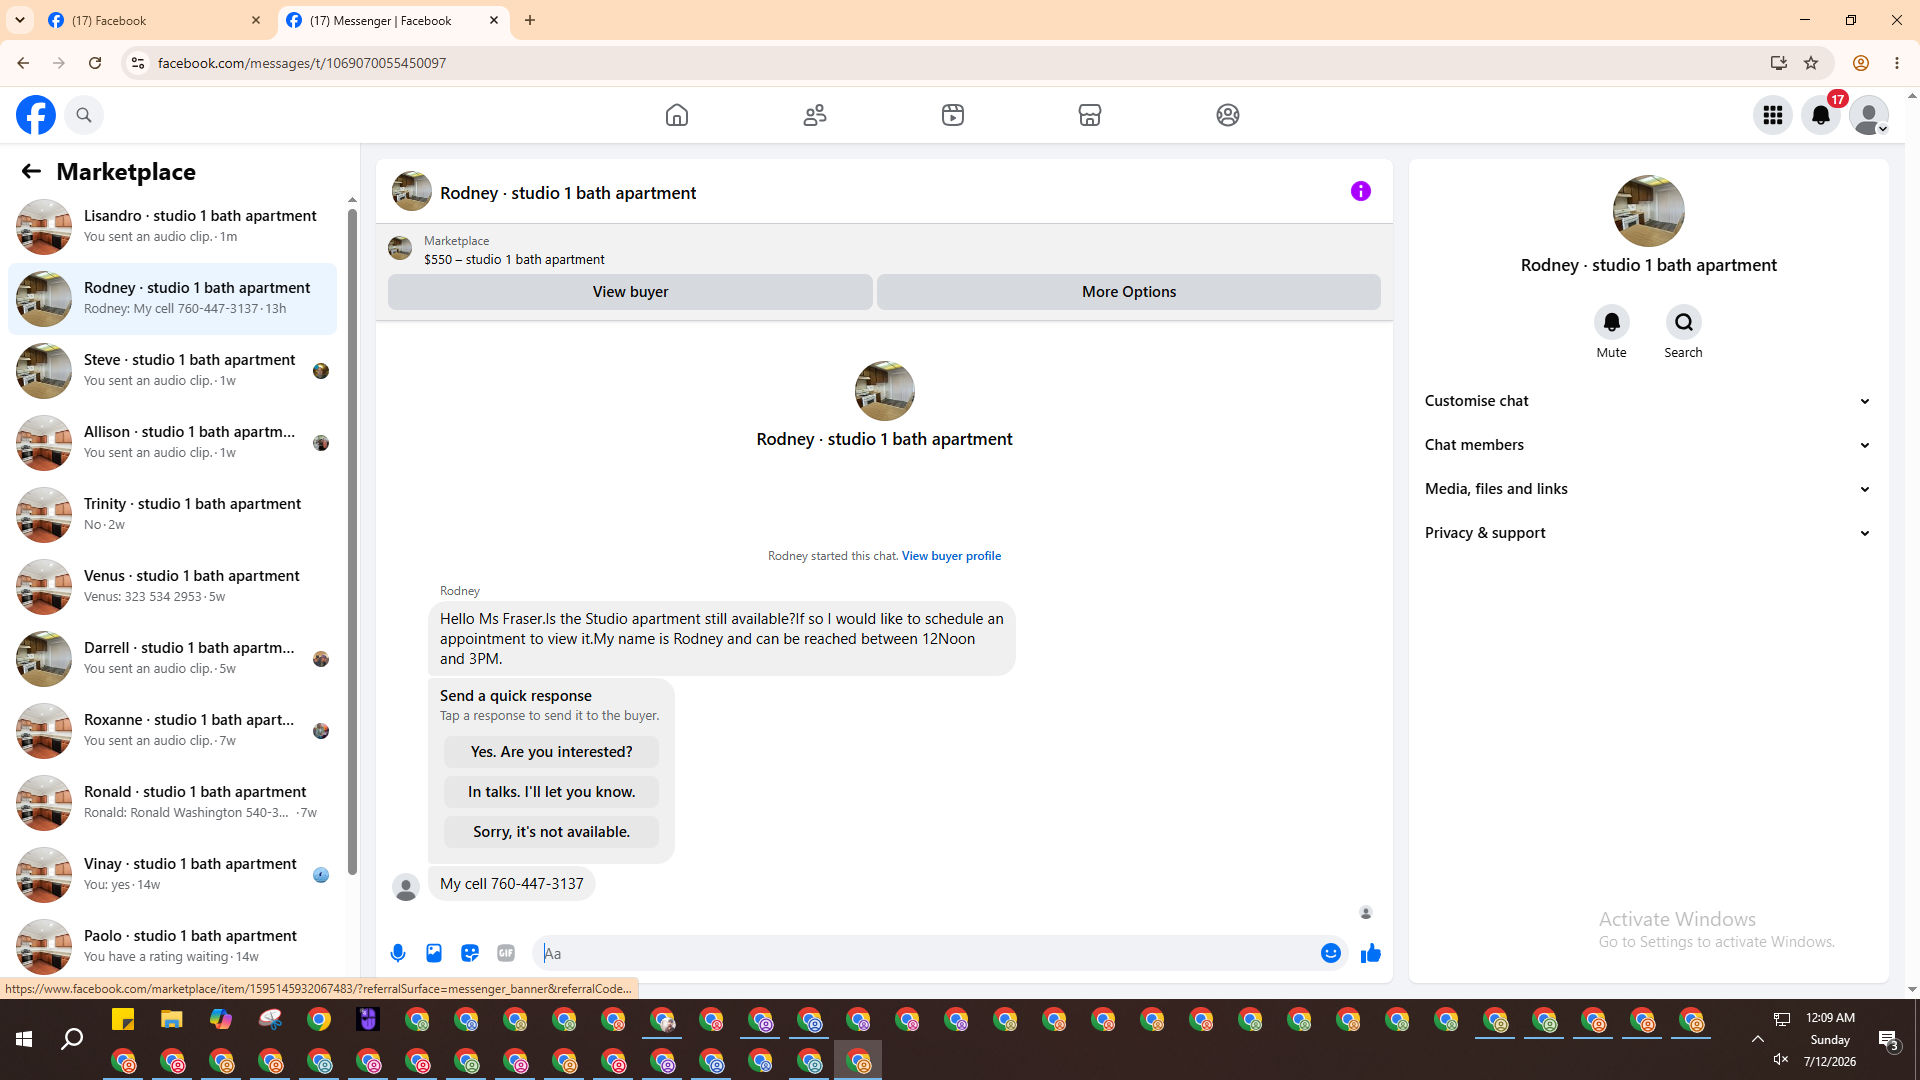Screen dimensions: 1920x1080
Task: Expand Chat members section
Action: (1648, 445)
